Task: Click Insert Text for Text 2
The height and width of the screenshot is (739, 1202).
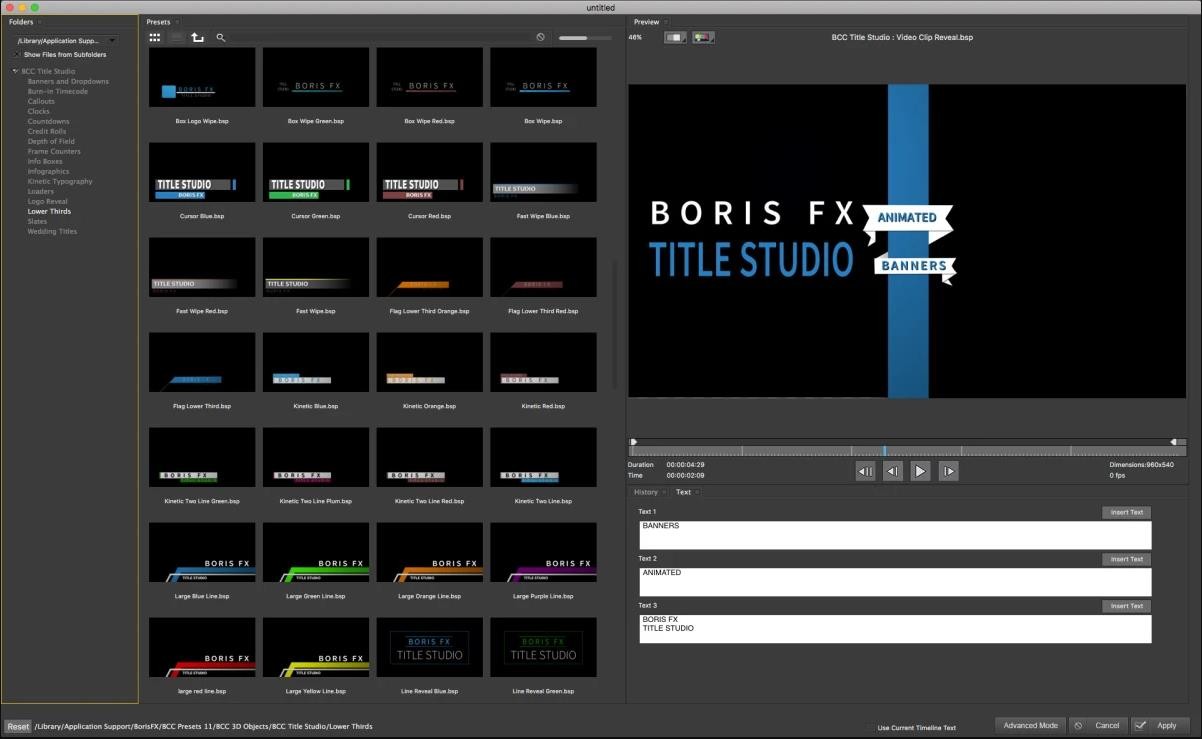Action: (1126, 558)
